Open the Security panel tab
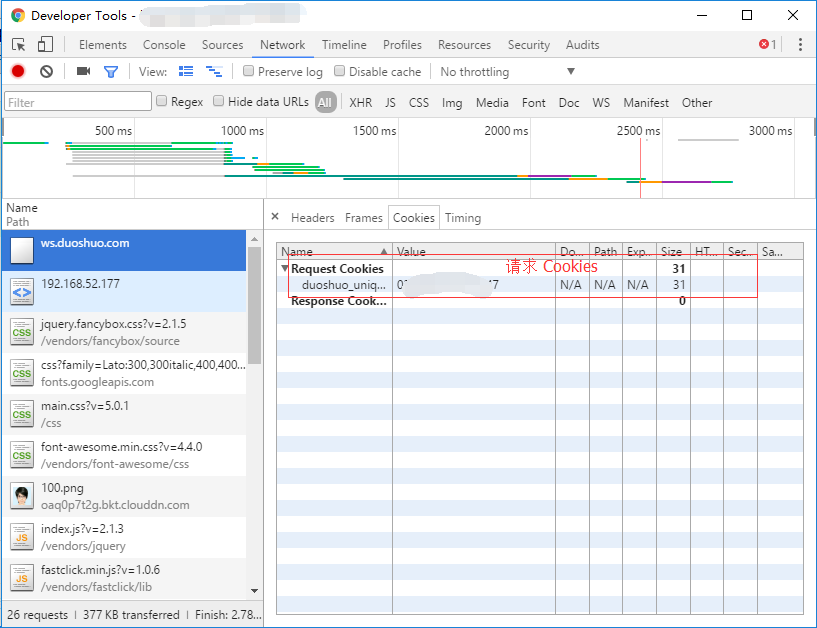The image size is (817, 628). coord(529,45)
